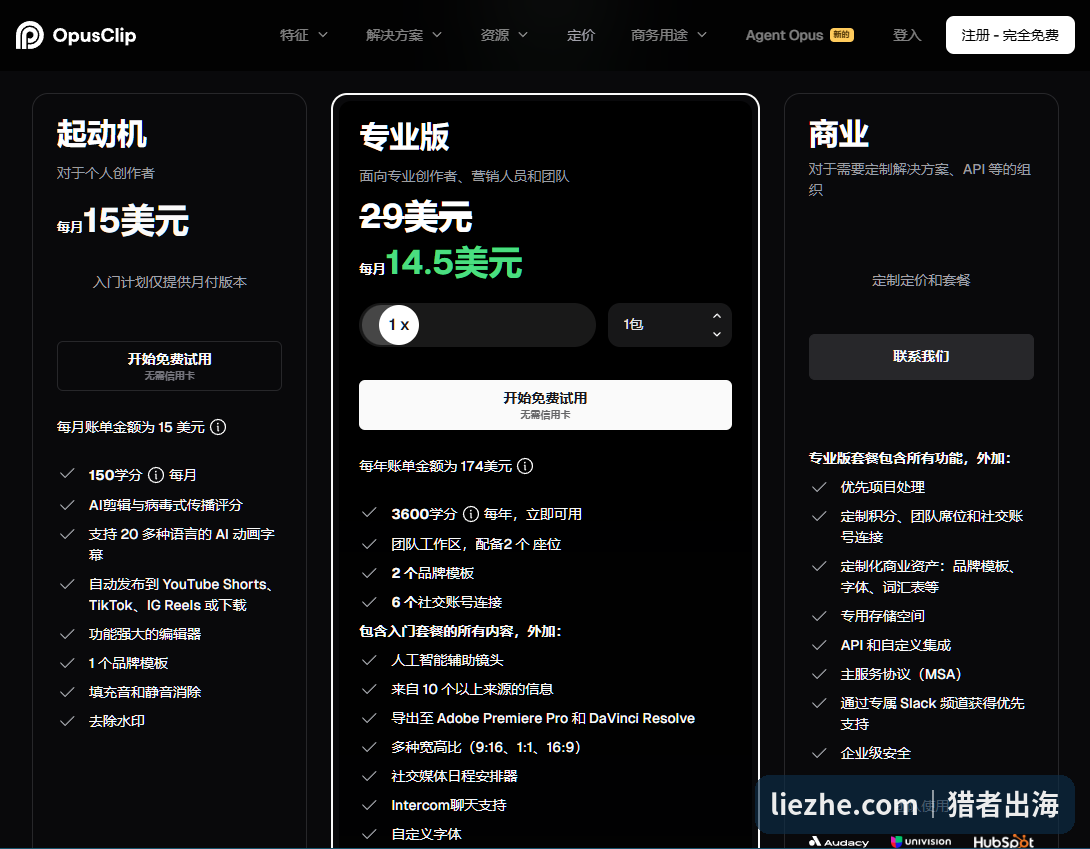Click the 专用存储空间 feature
Viewport: 1090px width, 849px height.
coord(882,616)
